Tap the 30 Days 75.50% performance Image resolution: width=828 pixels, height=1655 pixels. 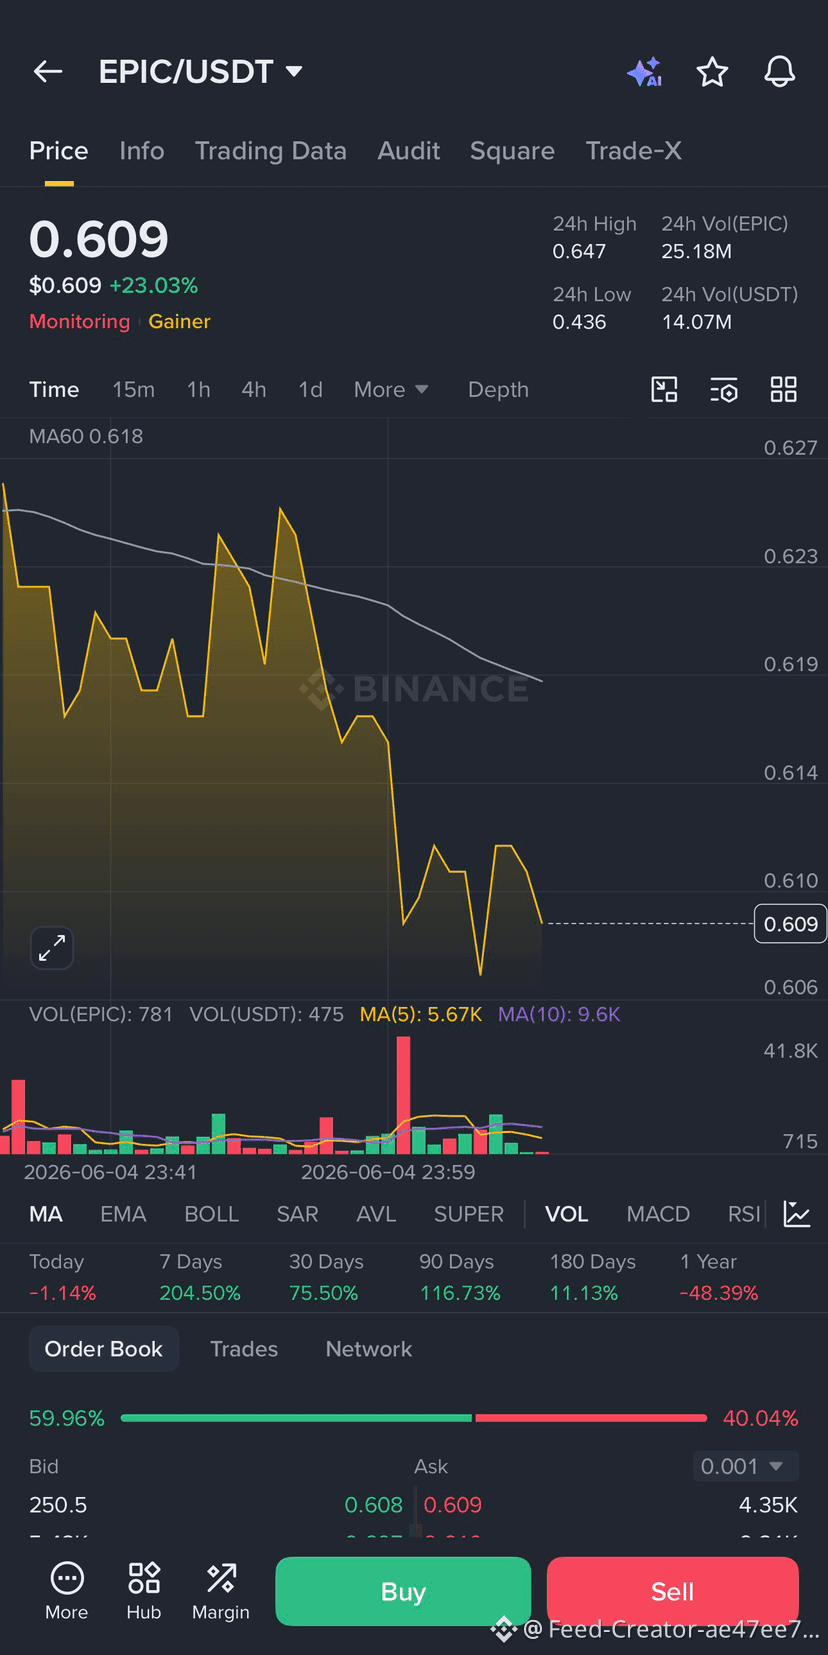click(x=324, y=1277)
